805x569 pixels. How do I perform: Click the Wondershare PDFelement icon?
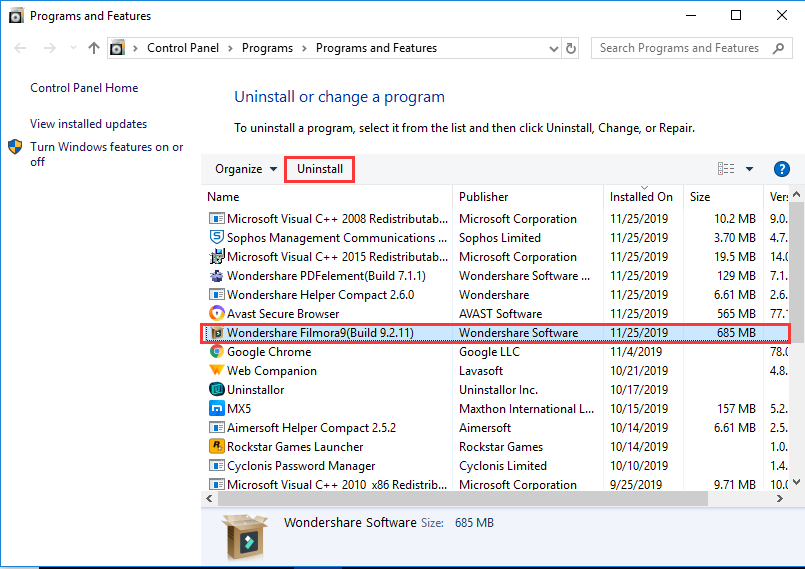217,276
